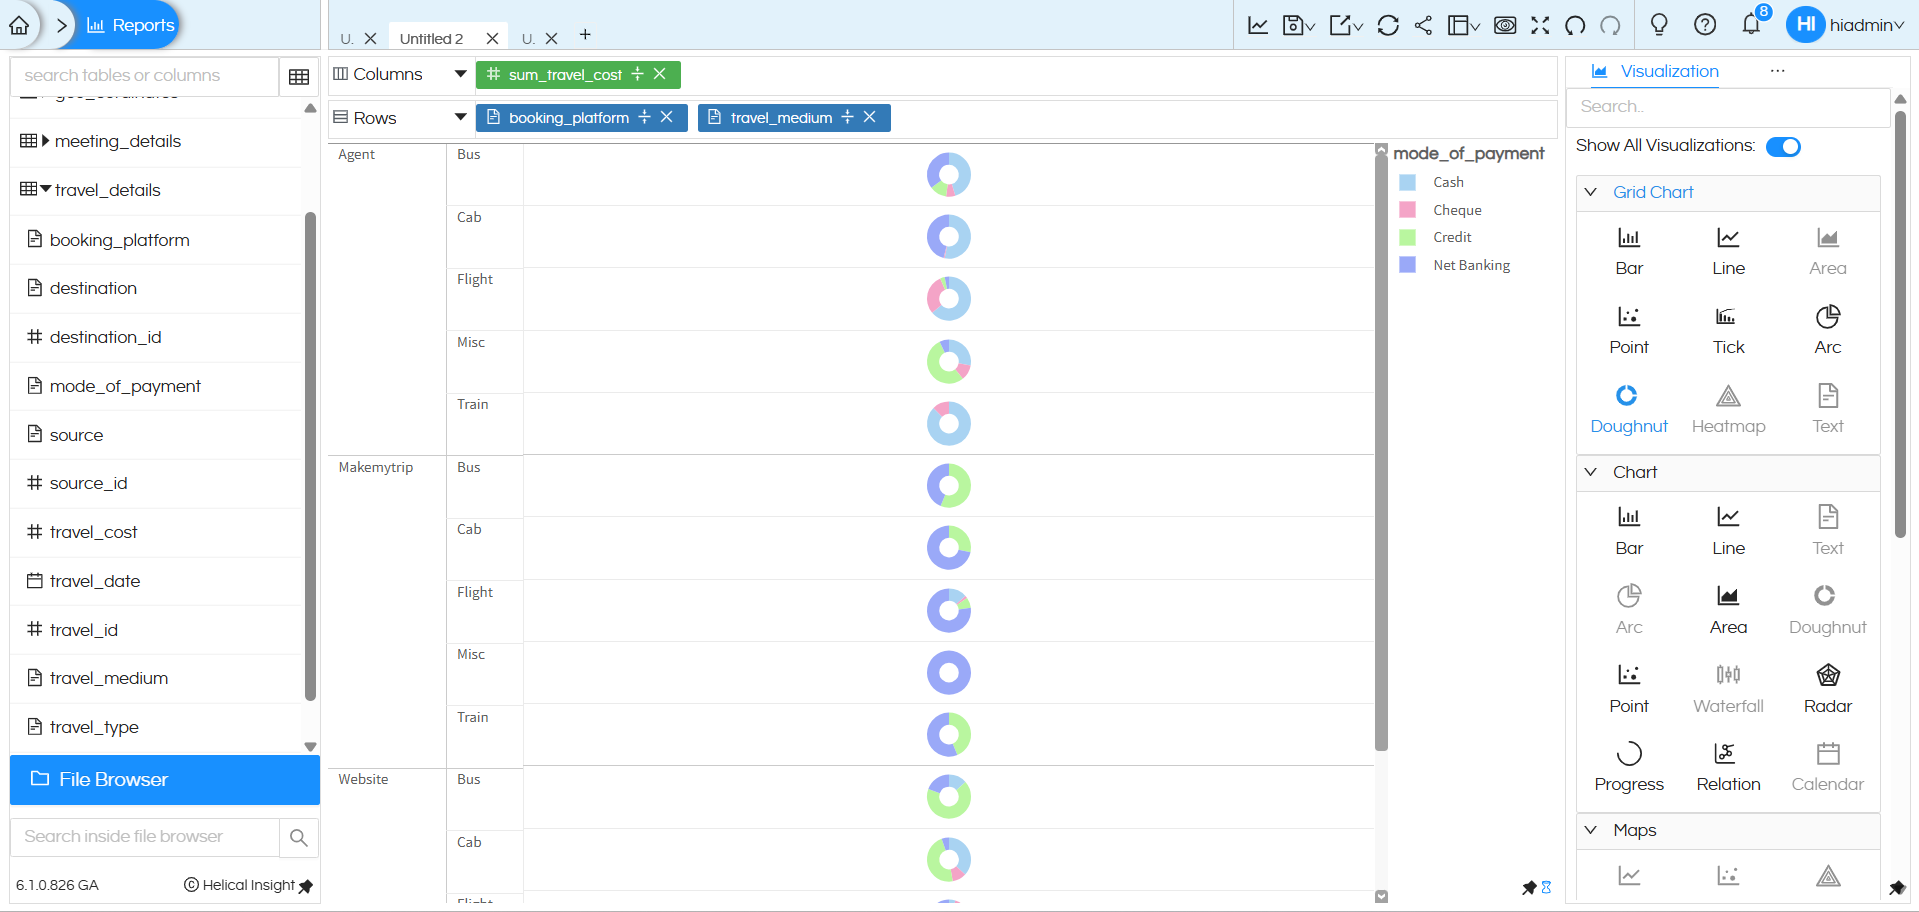This screenshot has height=912, width=1919.
Task: Click the Home icon
Action: coord(19,25)
